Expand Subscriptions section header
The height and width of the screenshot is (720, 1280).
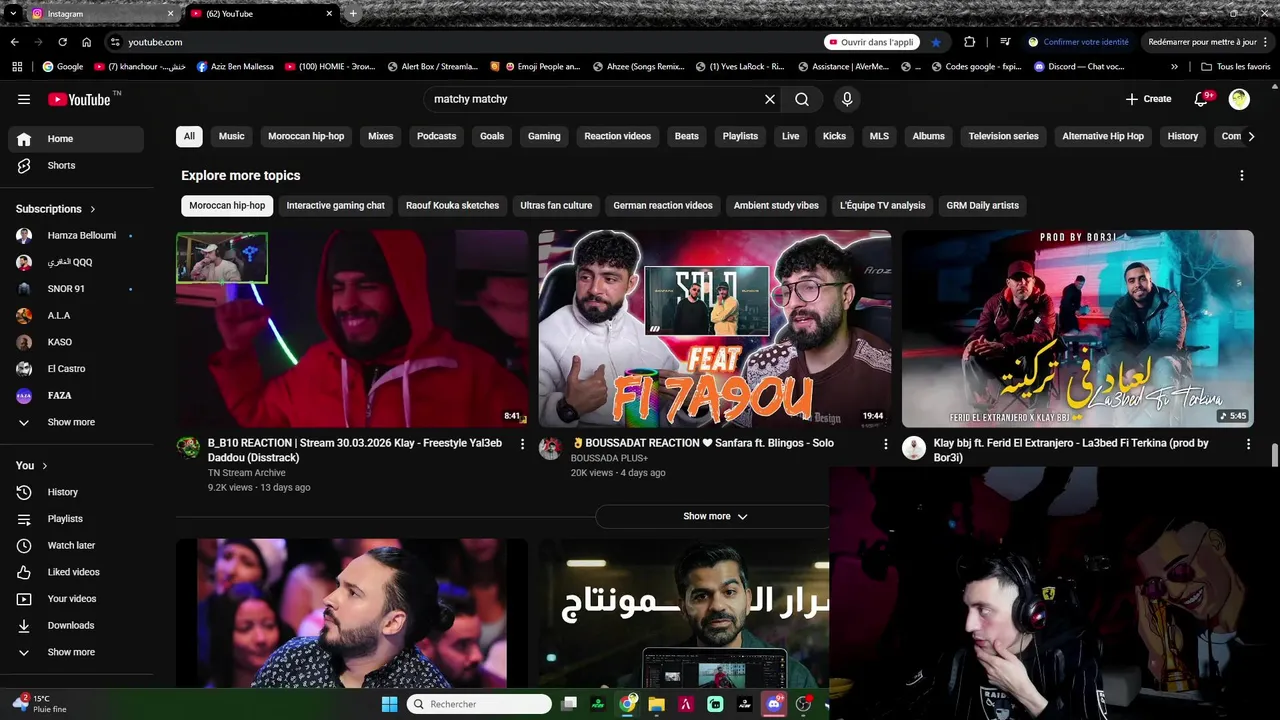56,209
